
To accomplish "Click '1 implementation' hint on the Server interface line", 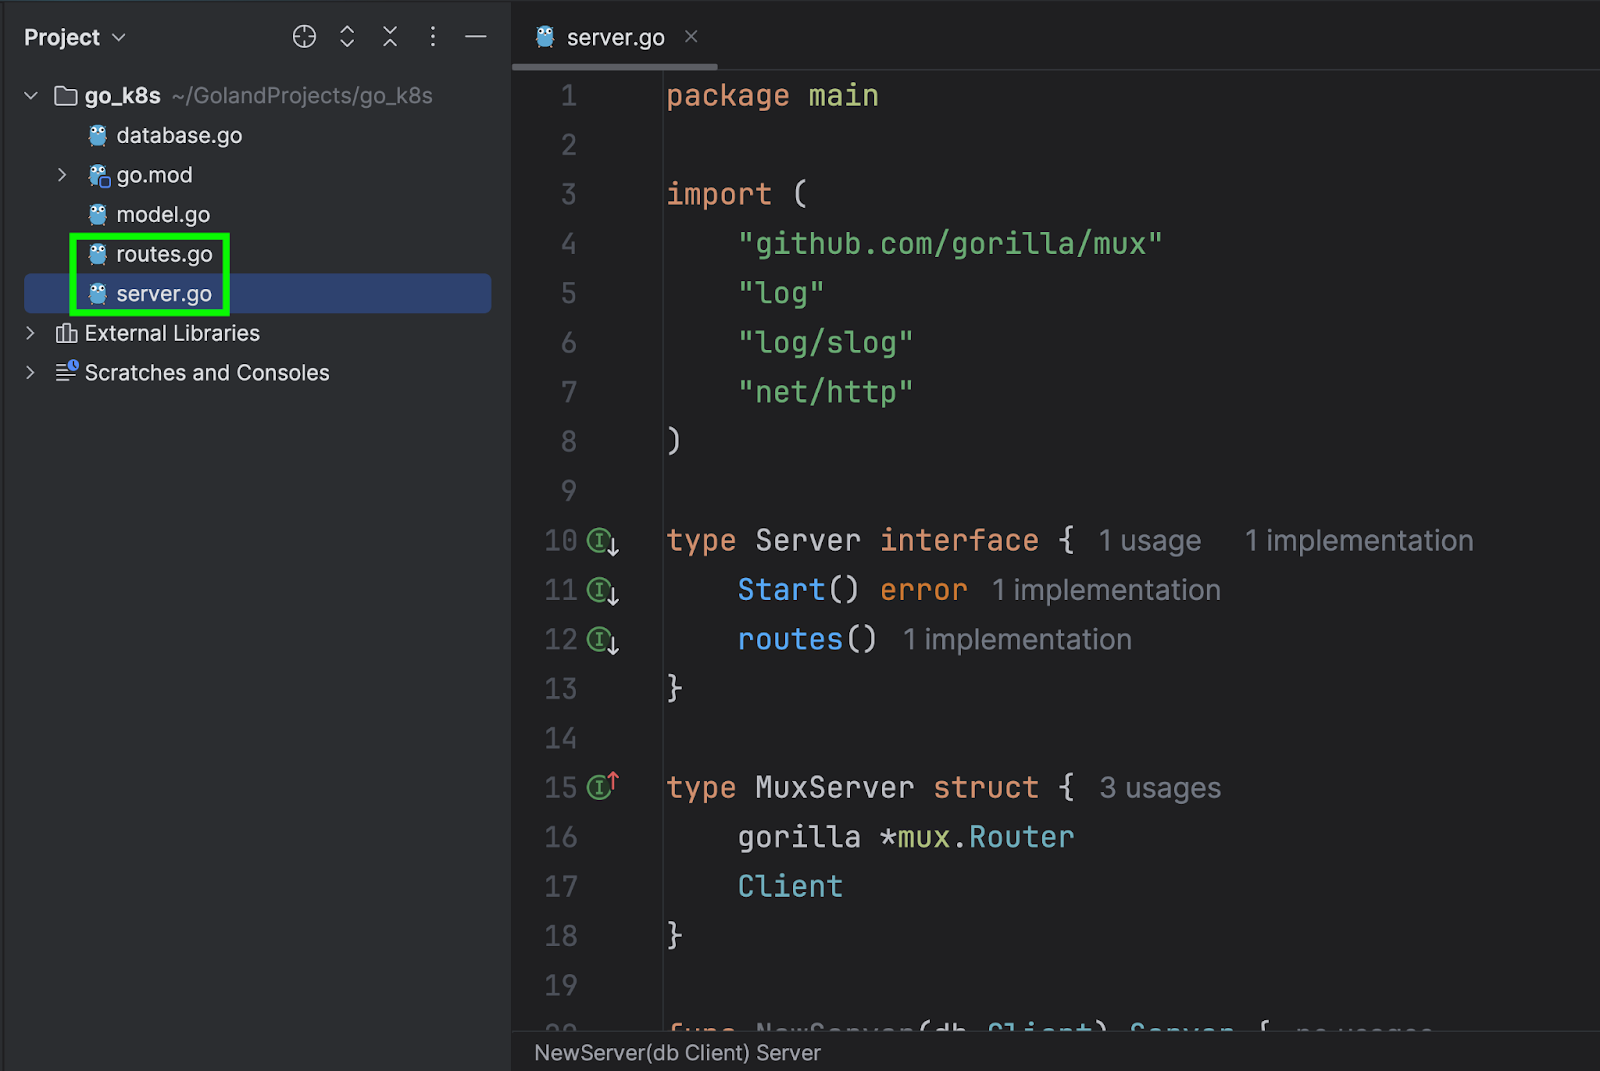I will pos(1359,541).
